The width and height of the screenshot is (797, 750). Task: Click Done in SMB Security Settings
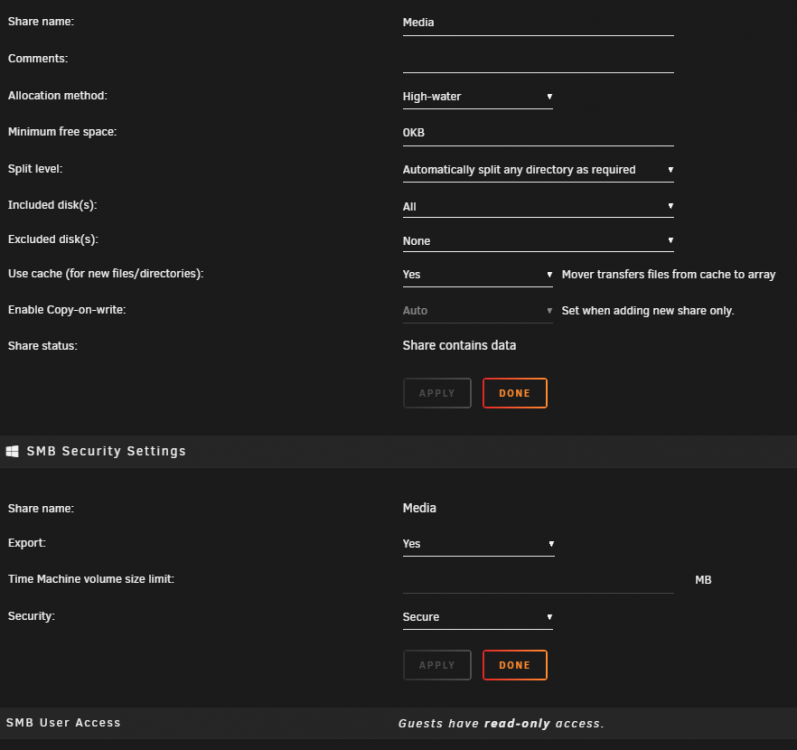[x=515, y=665]
